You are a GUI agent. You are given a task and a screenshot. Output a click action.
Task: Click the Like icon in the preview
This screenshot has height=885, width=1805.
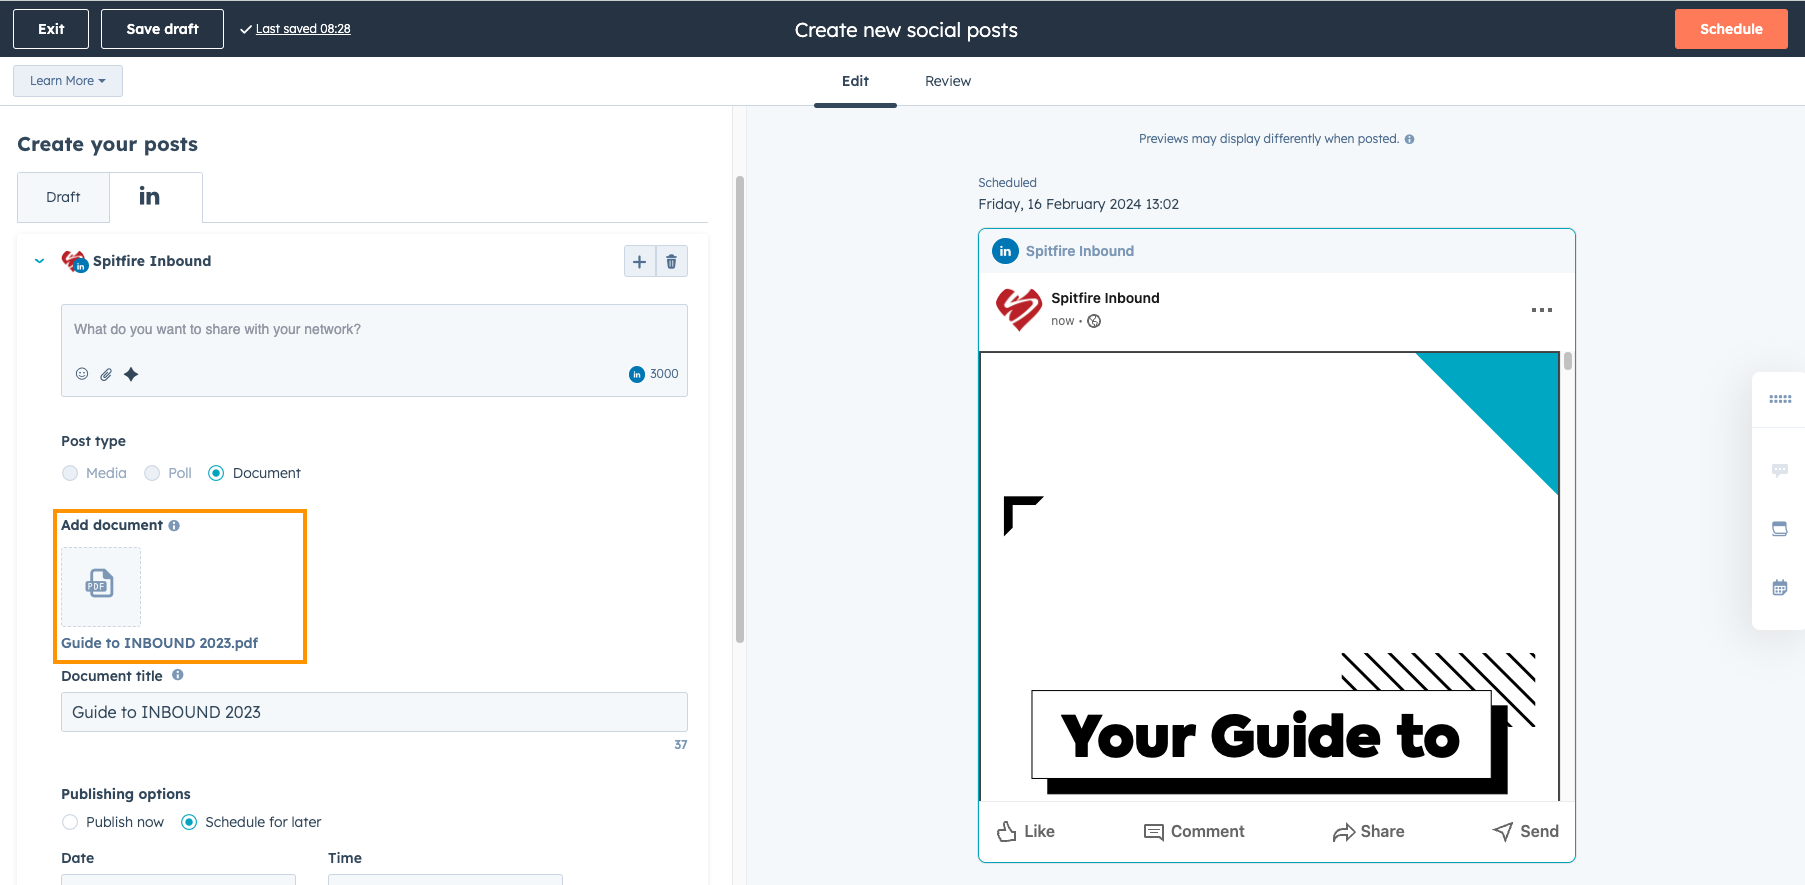[1007, 831]
